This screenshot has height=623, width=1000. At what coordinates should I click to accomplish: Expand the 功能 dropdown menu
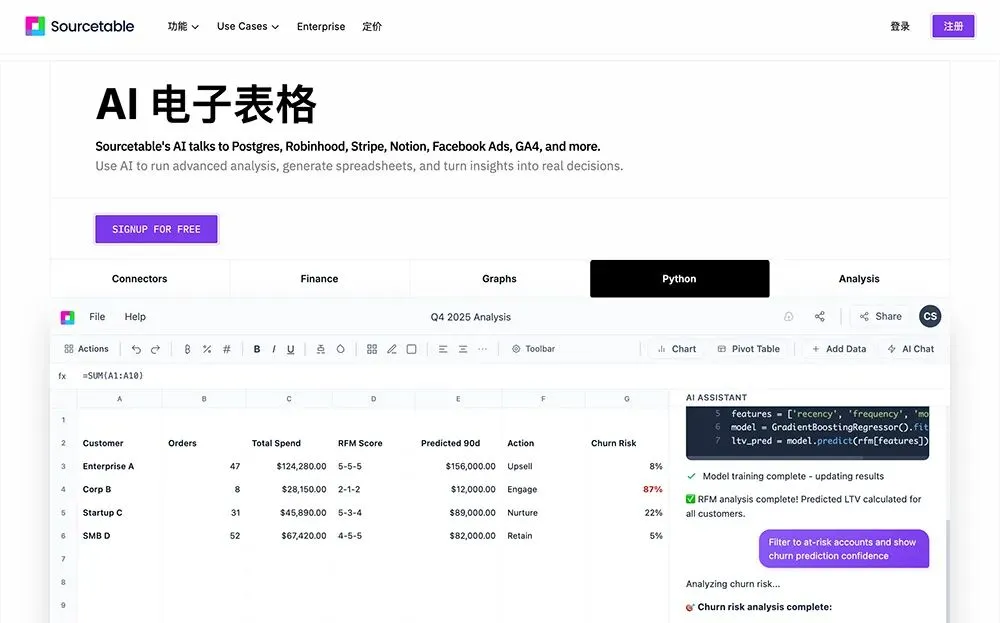point(183,26)
